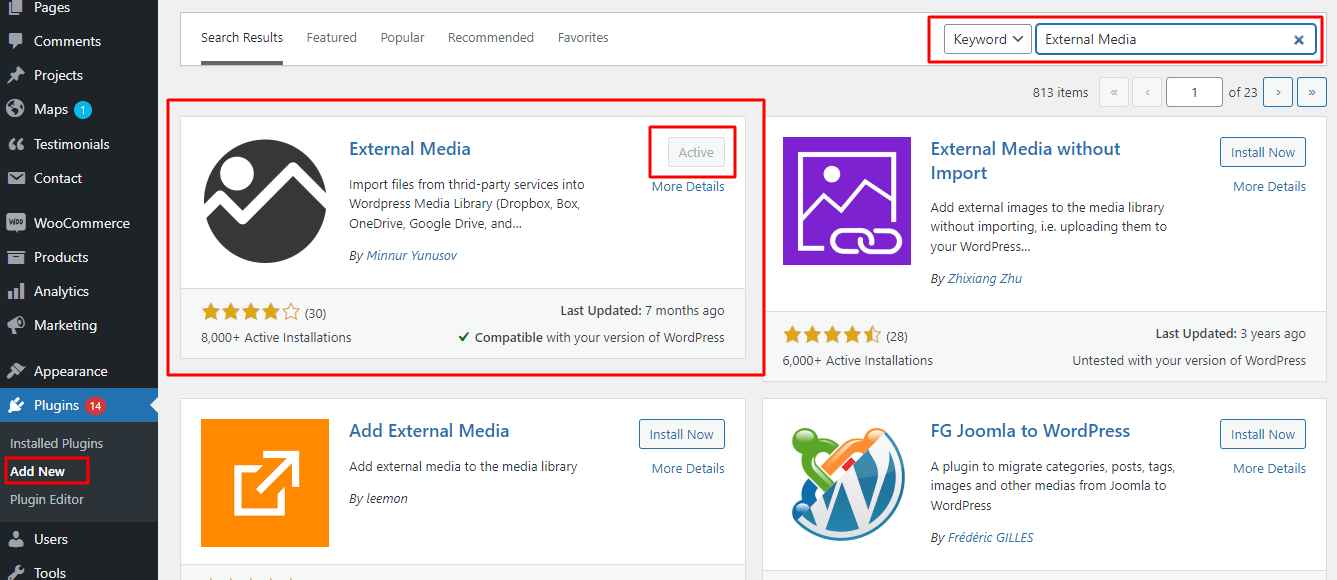Click the Testimonials quote icon
The width and height of the screenshot is (1337, 580).
[x=15, y=144]
